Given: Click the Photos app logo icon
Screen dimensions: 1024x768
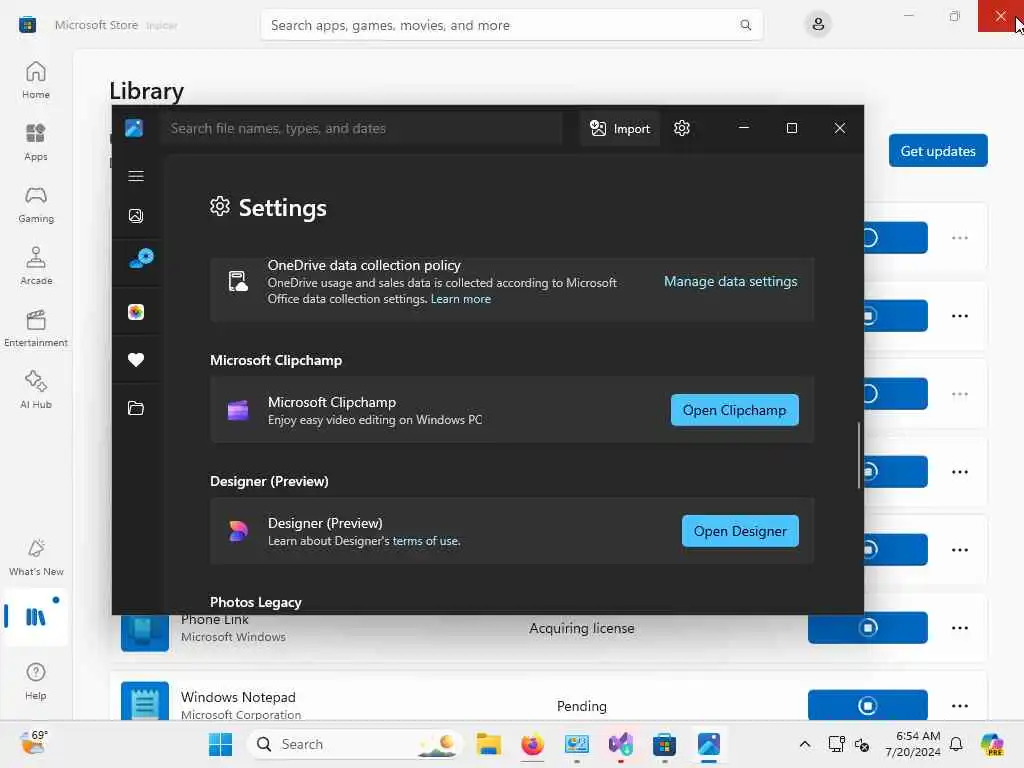Looking at the screenshot, I should coord(134,128).
